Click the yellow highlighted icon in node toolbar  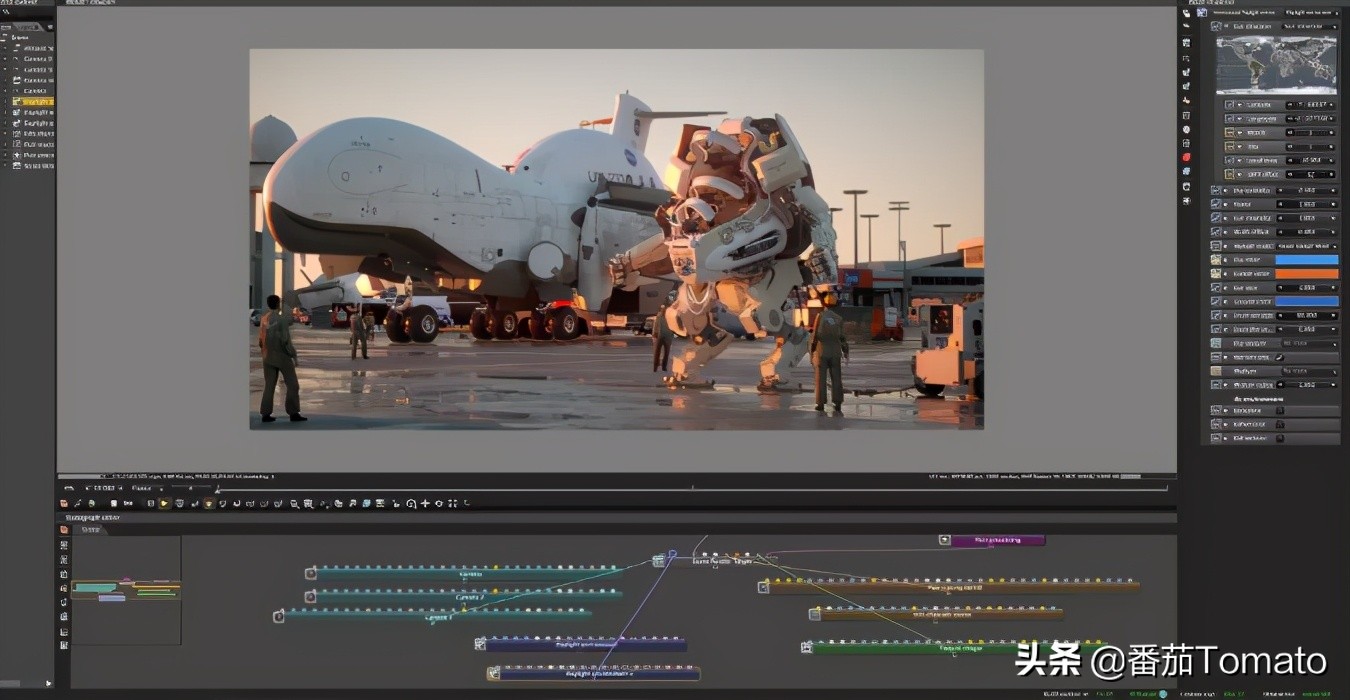(164, 504)
